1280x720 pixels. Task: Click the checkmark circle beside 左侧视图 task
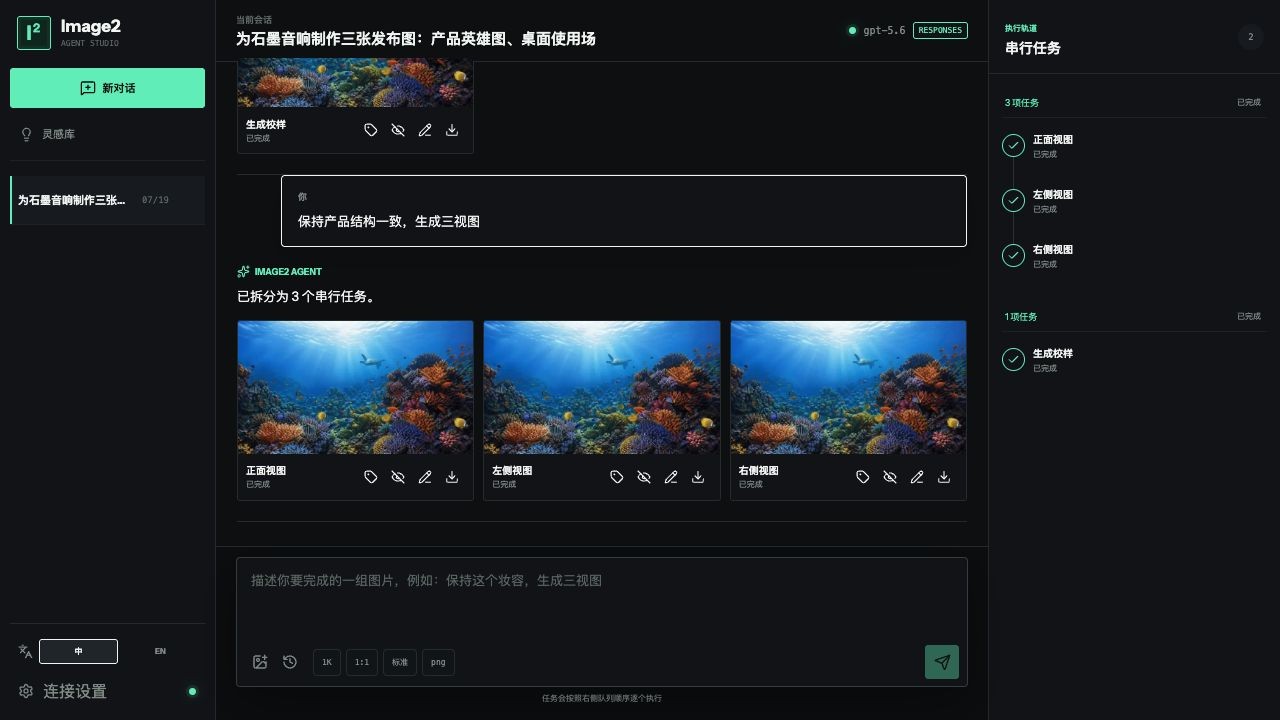coord(1013,201)
